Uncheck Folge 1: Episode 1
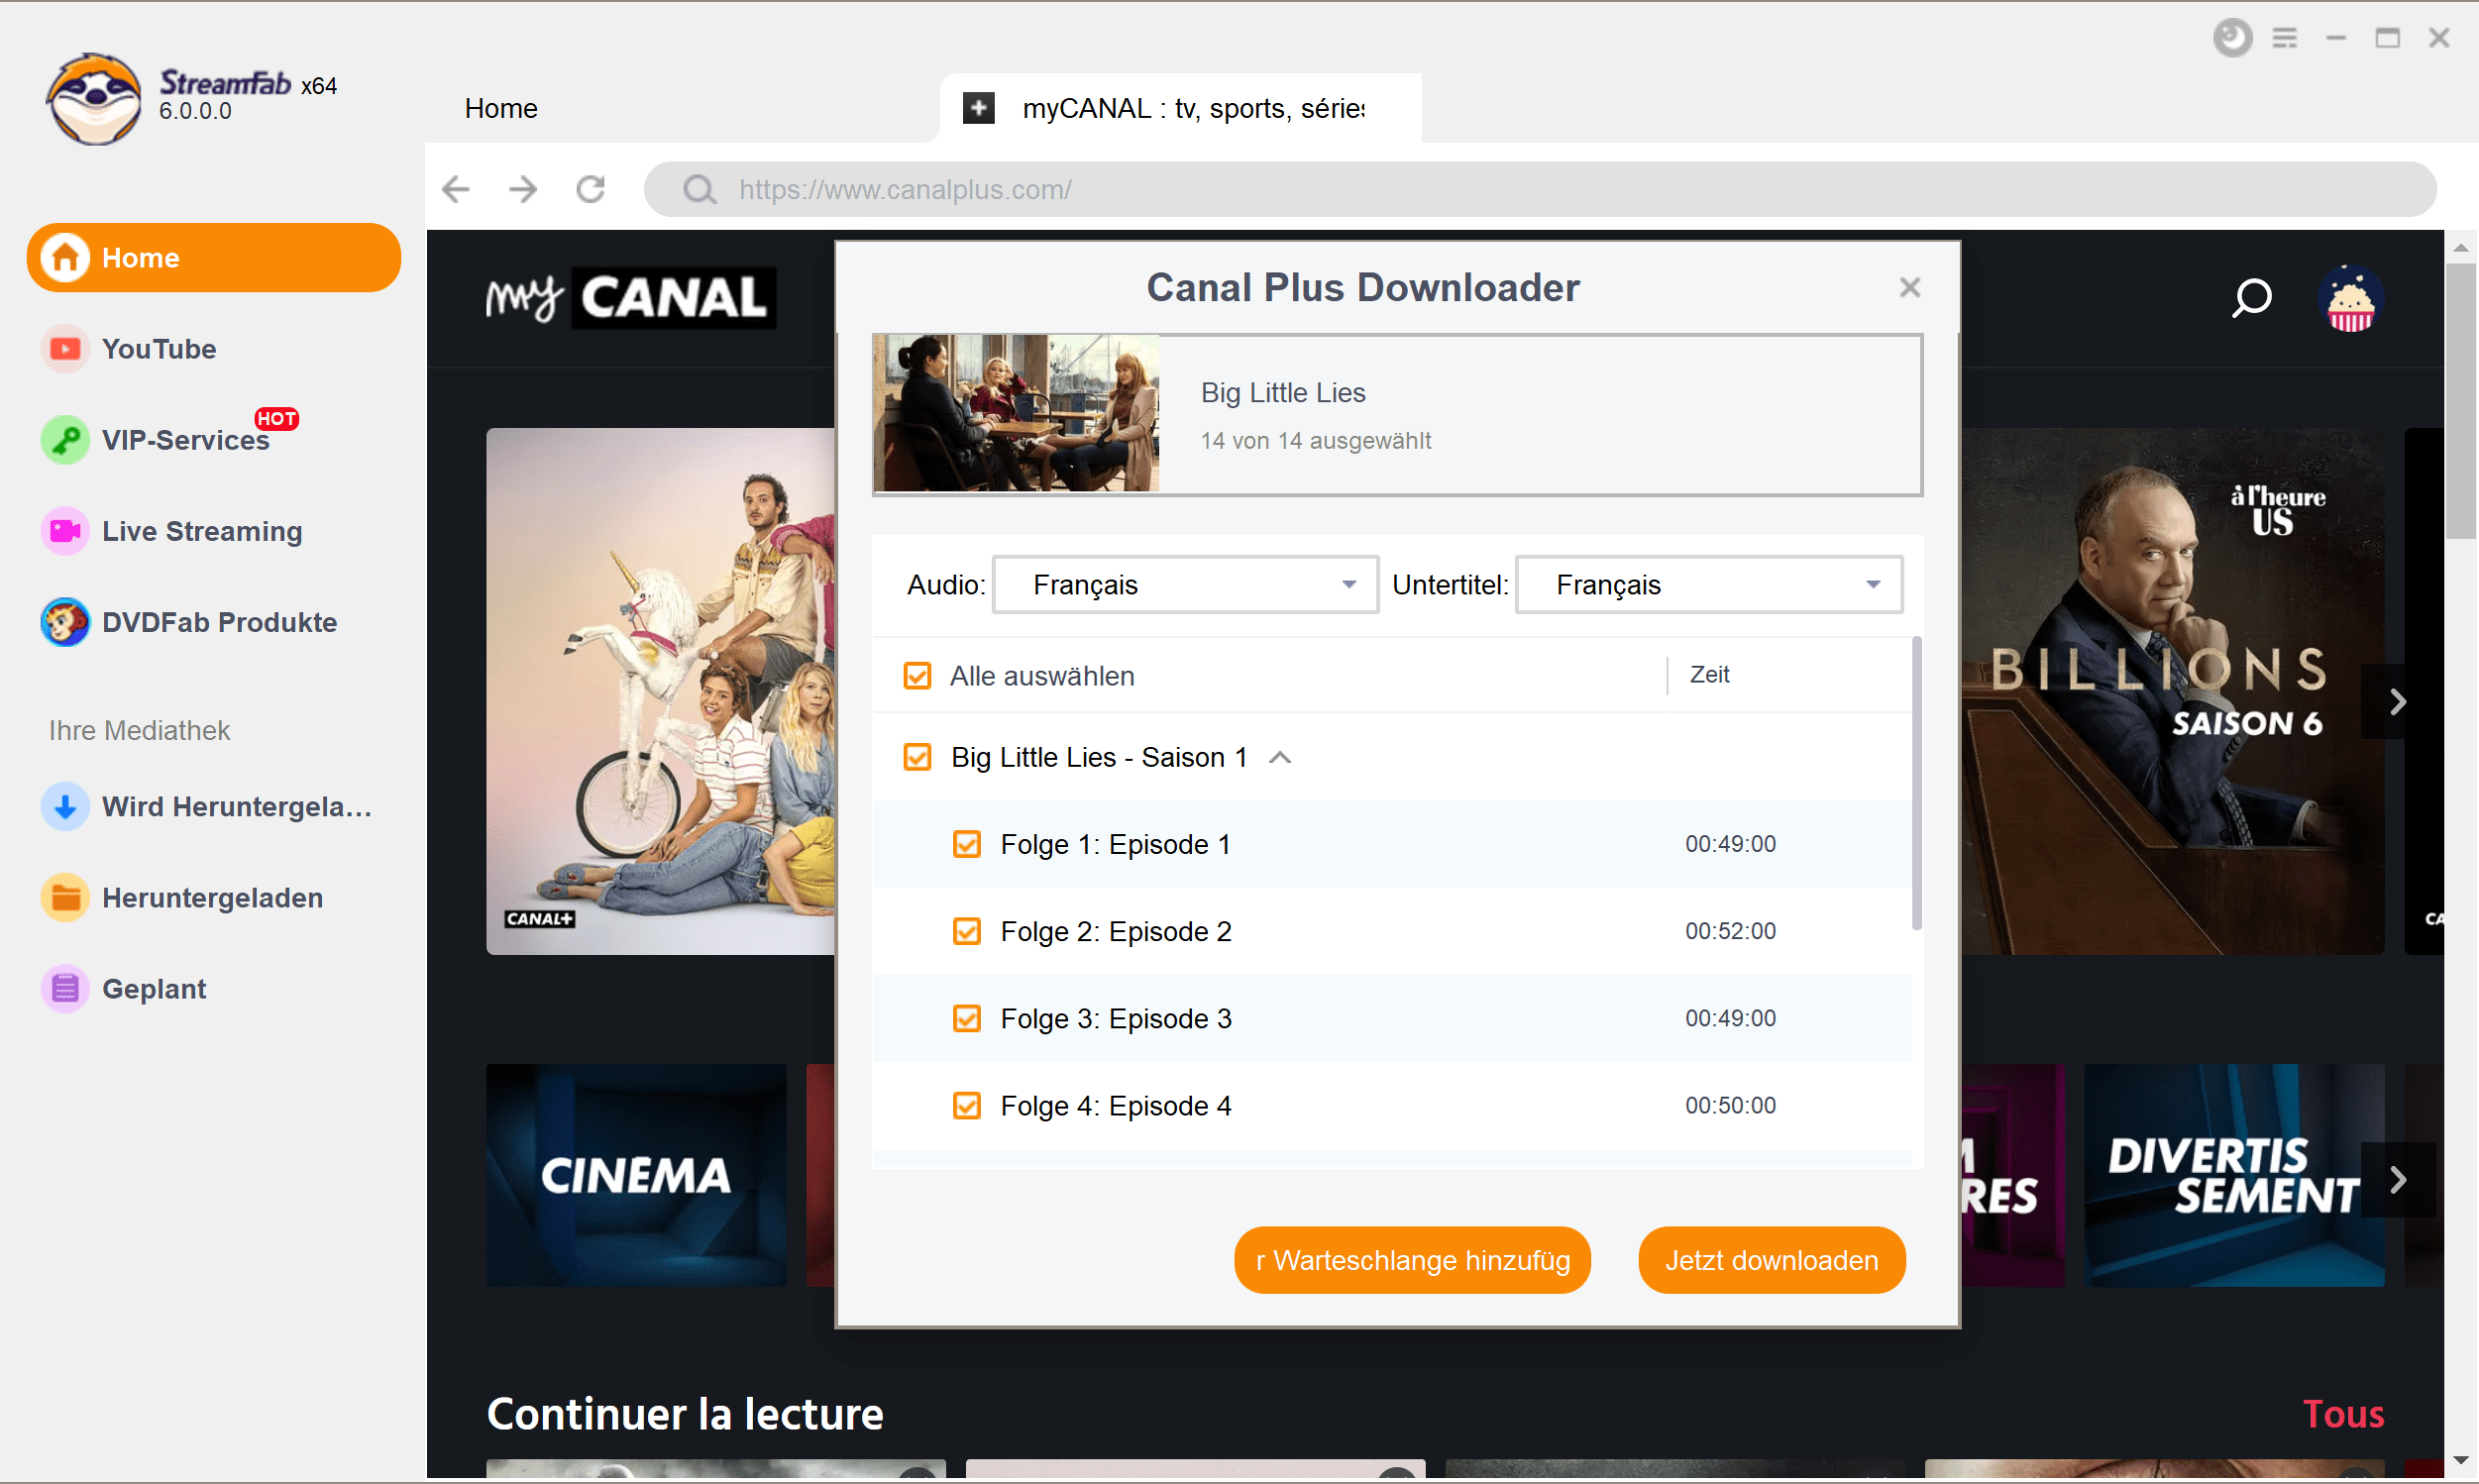 pyautogui.click(x=966, y=844)
